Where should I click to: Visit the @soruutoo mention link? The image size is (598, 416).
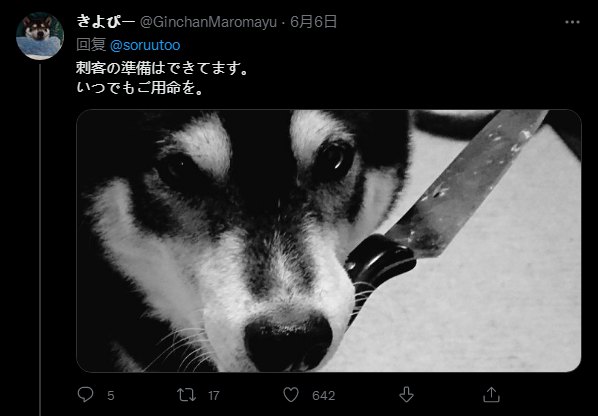tap(145, 45)
